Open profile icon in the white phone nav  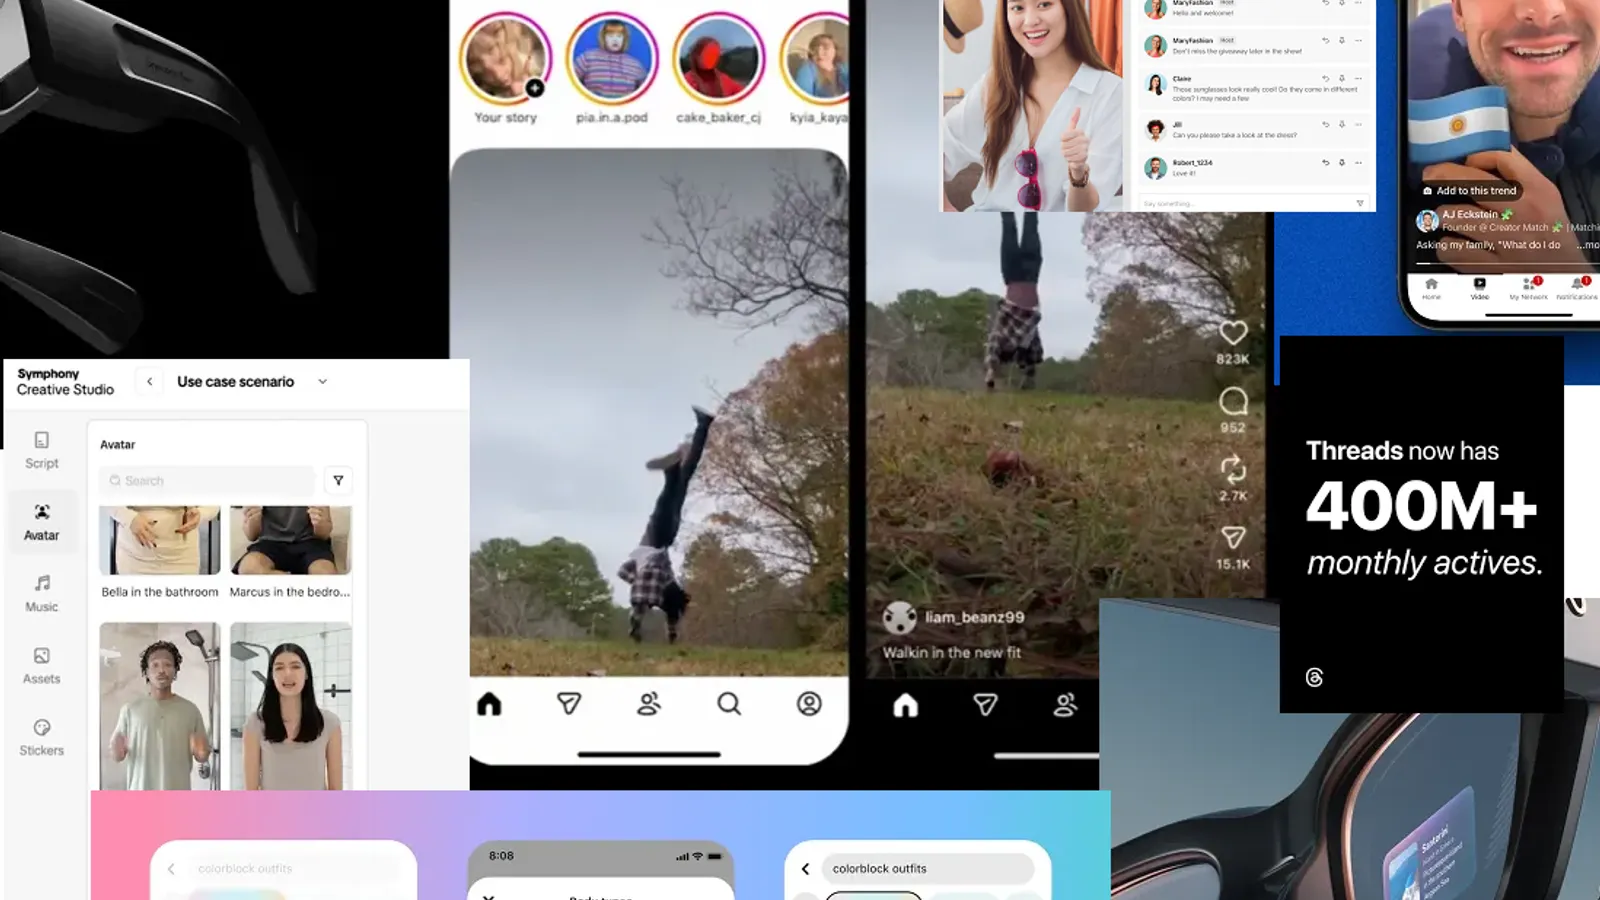click(809, 704)
